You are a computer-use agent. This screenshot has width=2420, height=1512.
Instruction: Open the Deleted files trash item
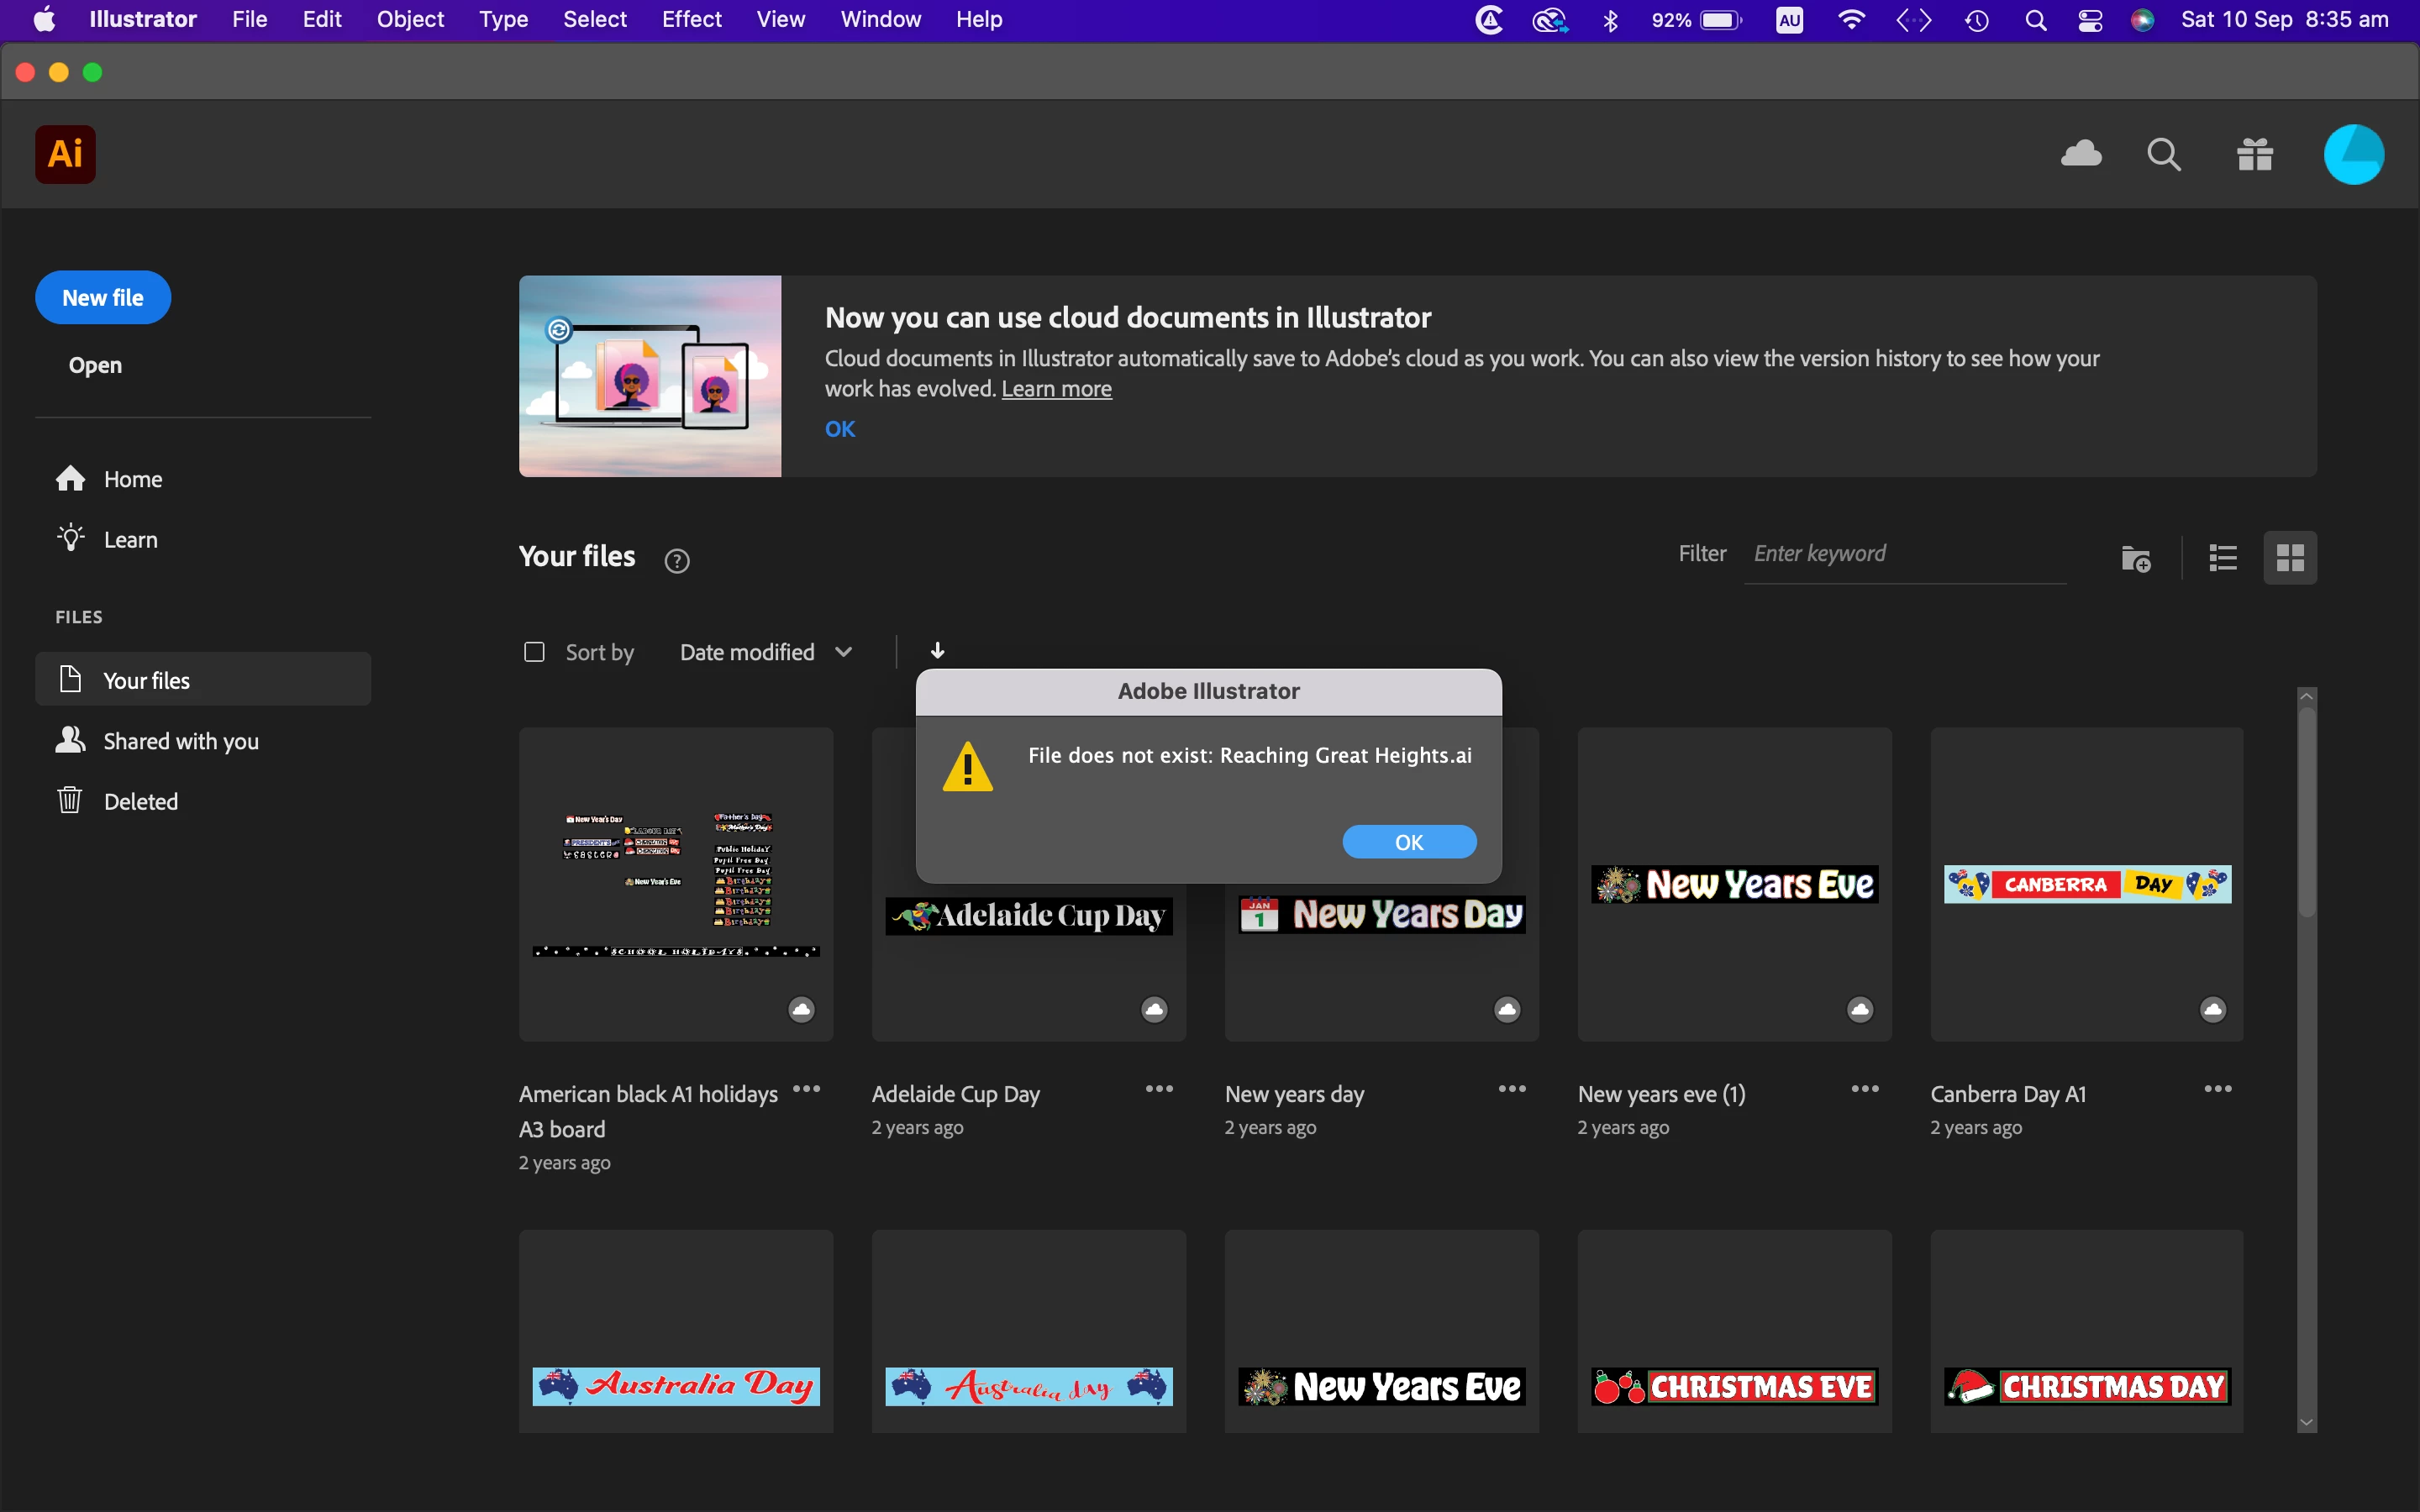click(x=140, y=801)
